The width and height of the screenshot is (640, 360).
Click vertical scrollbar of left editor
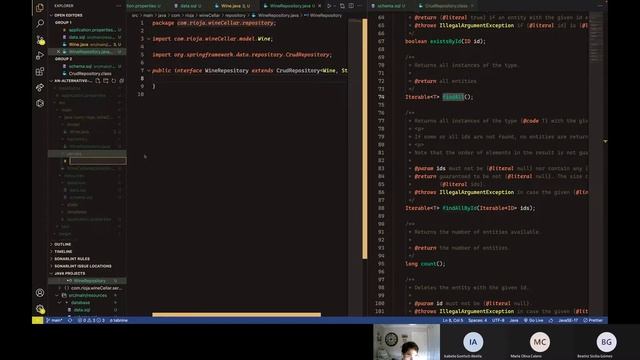364,139
